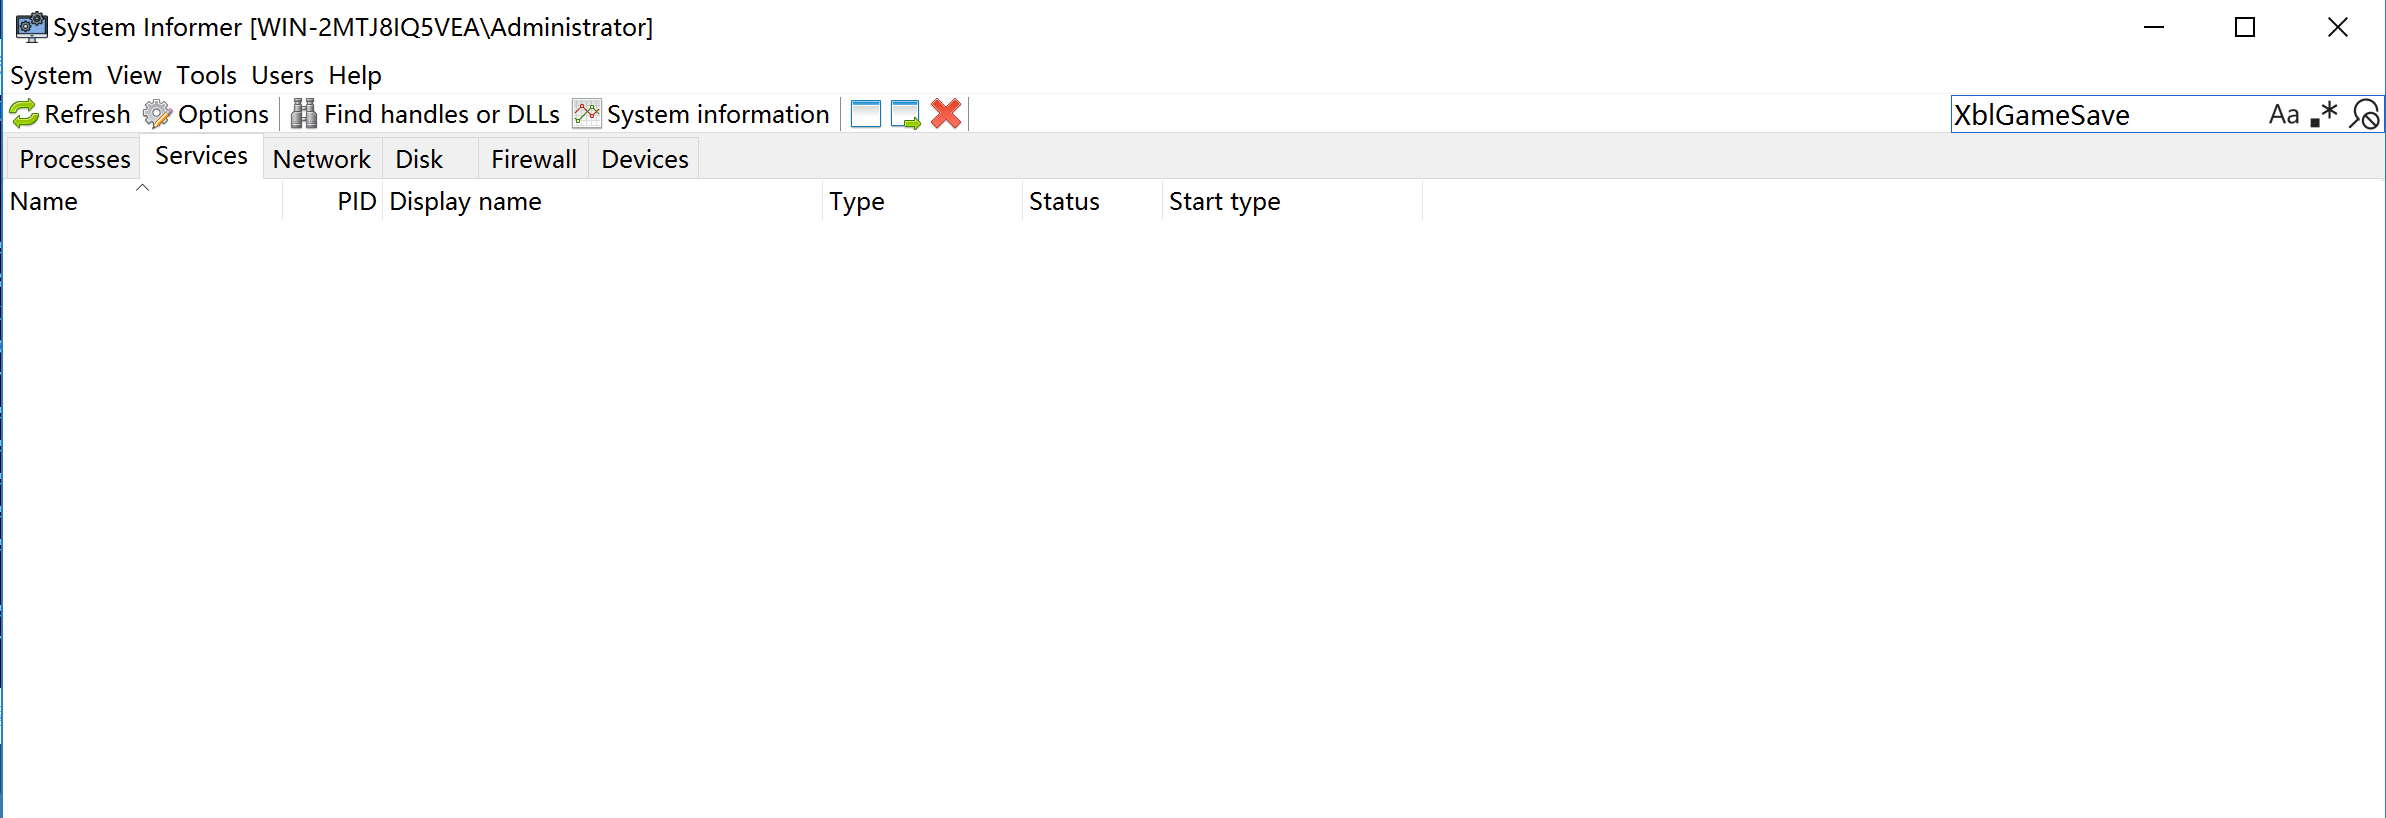Sort by the Status column header
The image size is (2386, 818).
(1064, 201)
